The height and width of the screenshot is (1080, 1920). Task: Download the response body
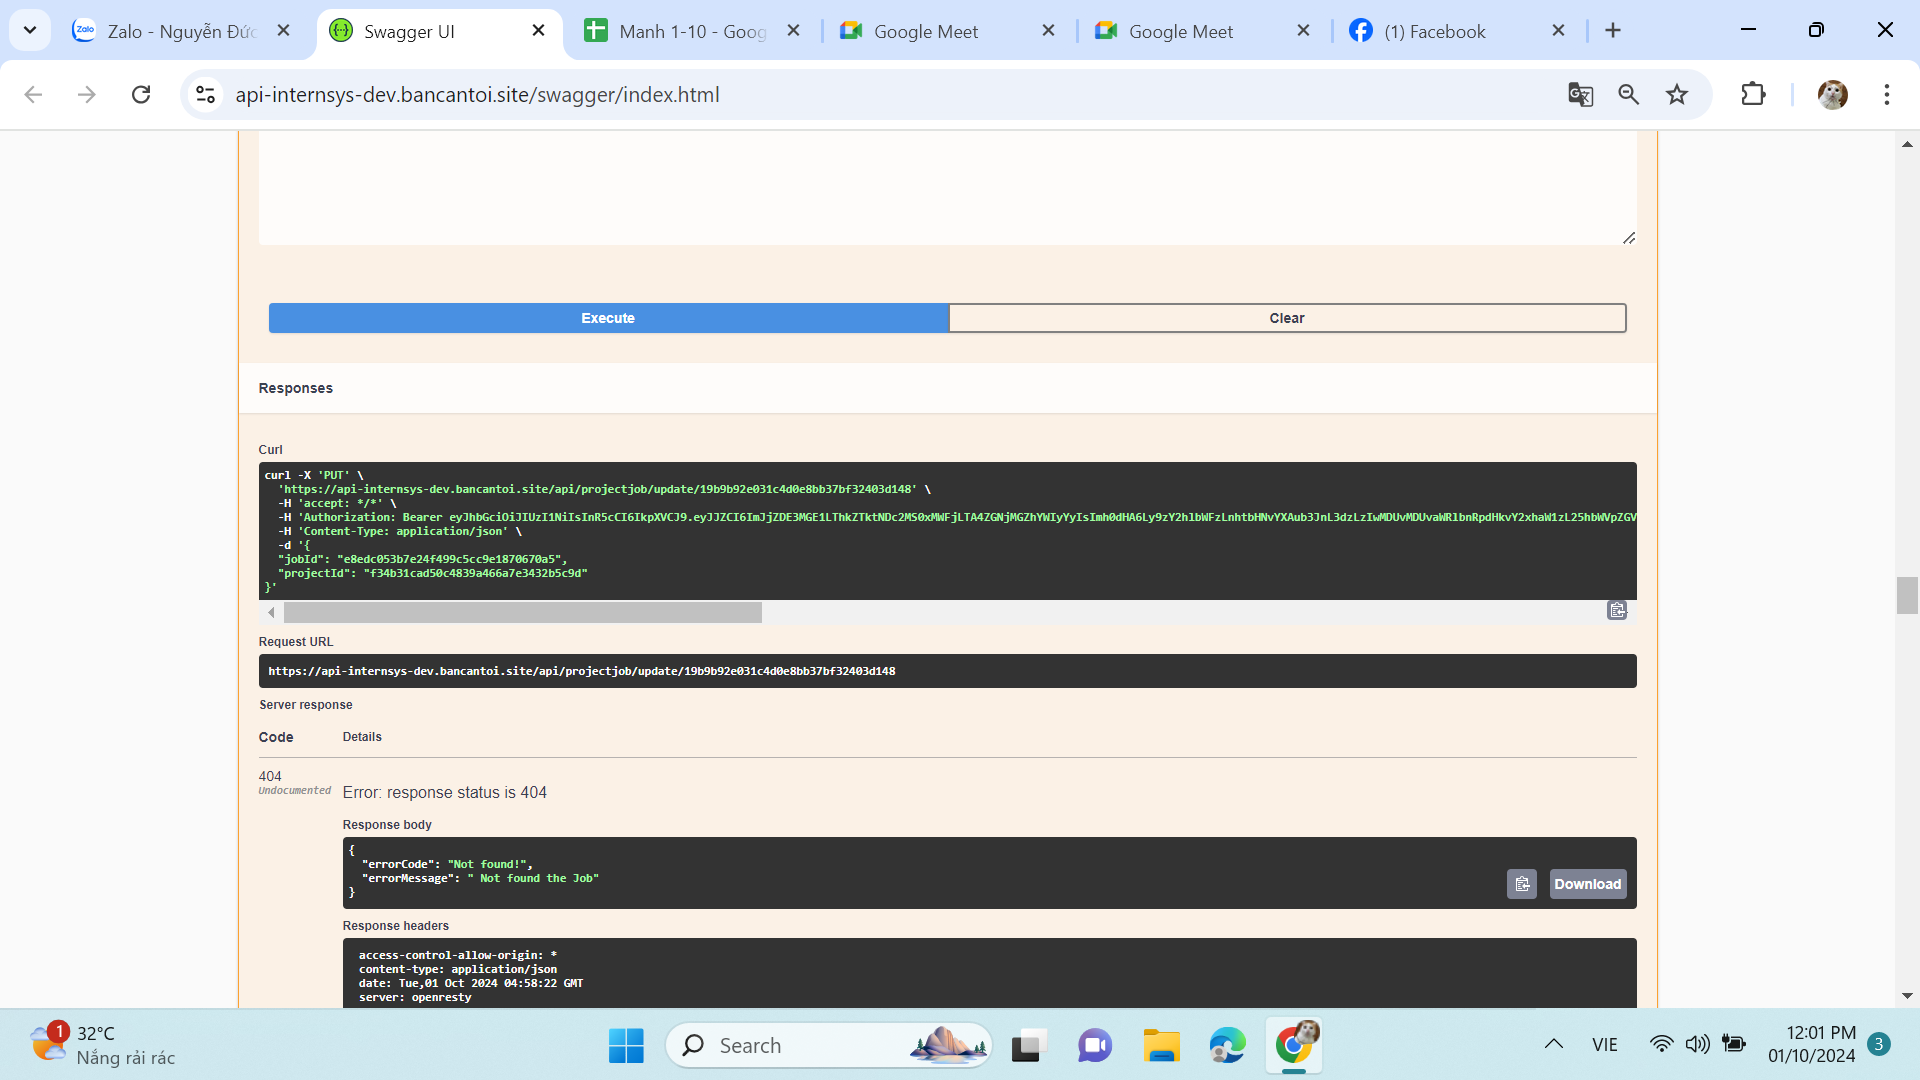(1587, 884)
